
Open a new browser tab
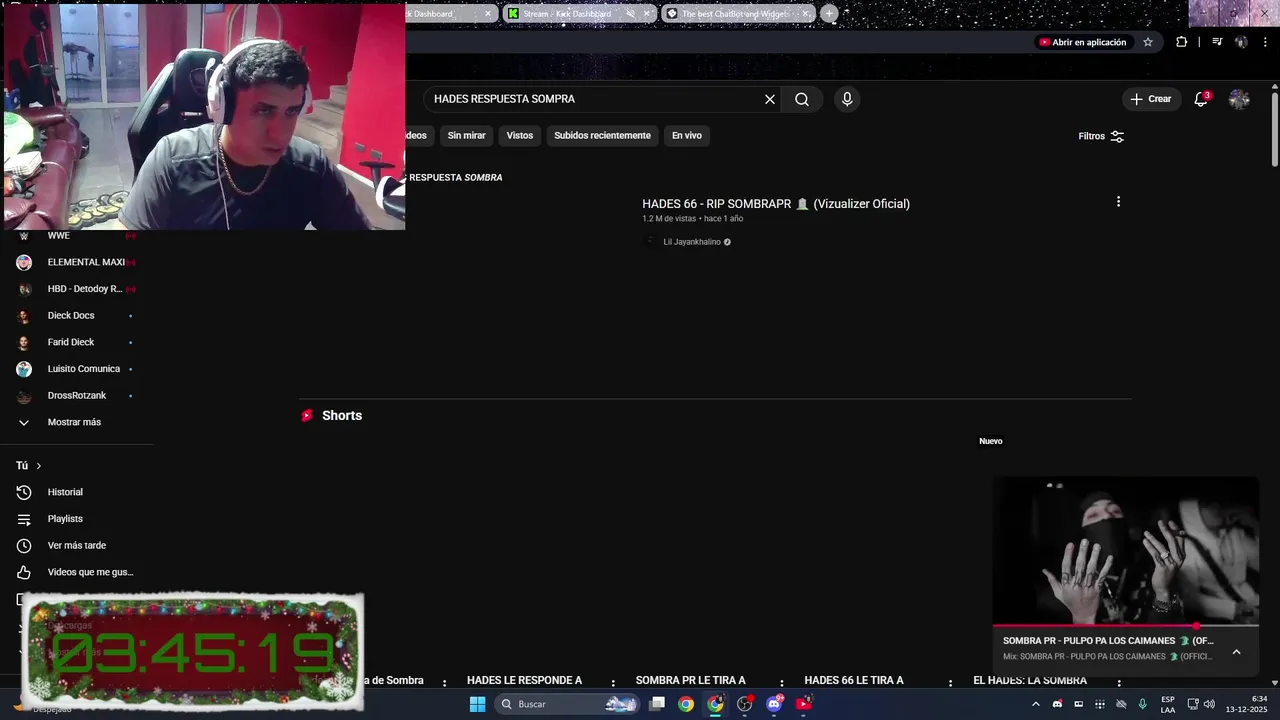point(829,14)
